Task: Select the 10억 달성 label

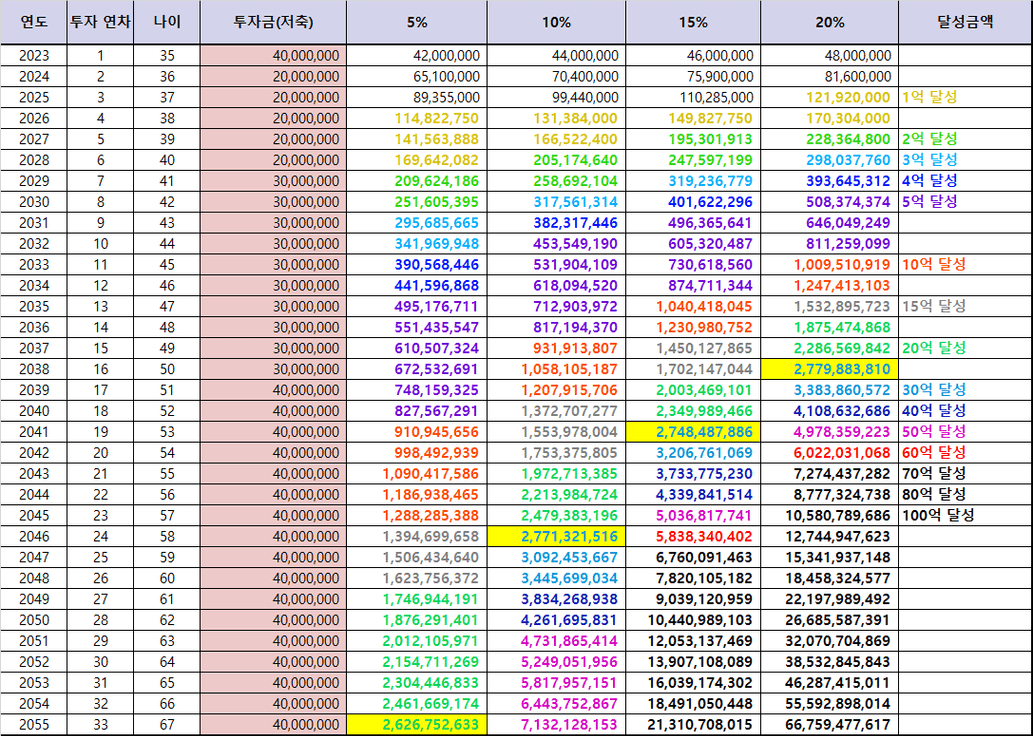Action: pos(934,264)
